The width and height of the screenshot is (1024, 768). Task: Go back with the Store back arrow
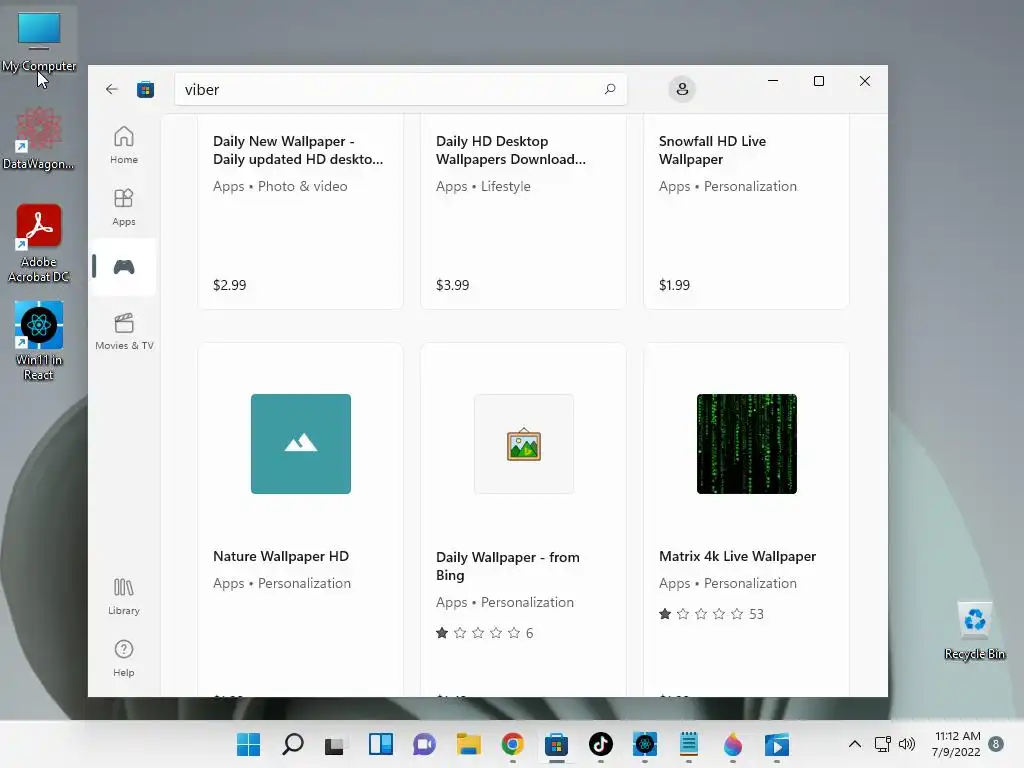112,89
